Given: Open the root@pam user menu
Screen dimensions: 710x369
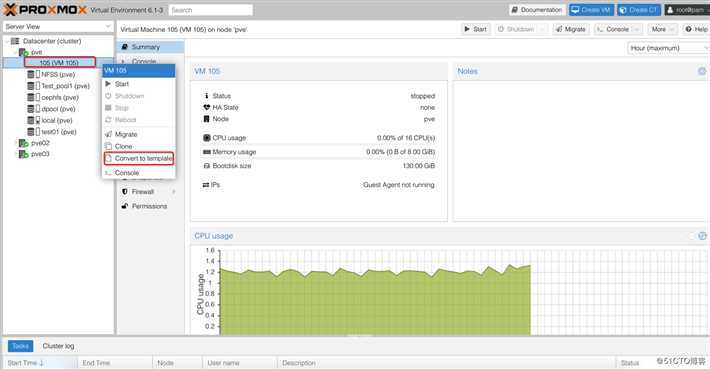Looking at the screenshot, I should click(x=687, y=10).
